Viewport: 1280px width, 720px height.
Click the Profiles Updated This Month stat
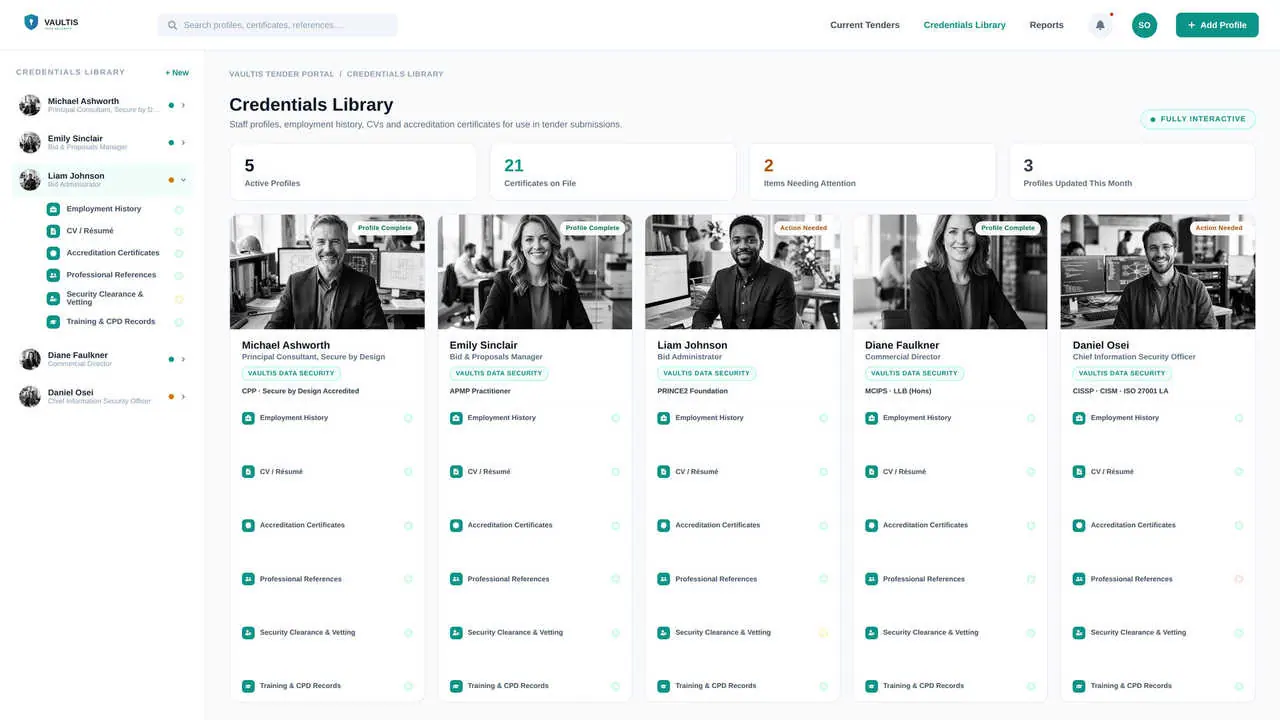coord(1132,171)
